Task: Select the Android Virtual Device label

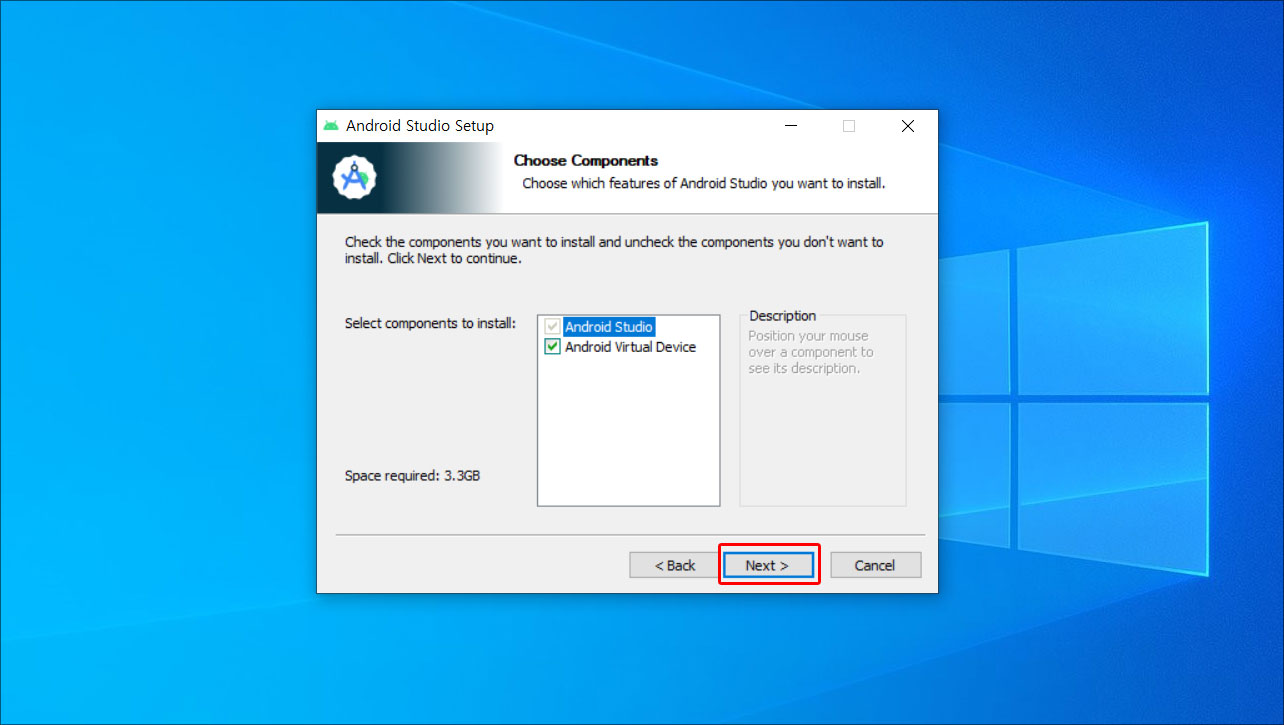Action: click(630, 347)
